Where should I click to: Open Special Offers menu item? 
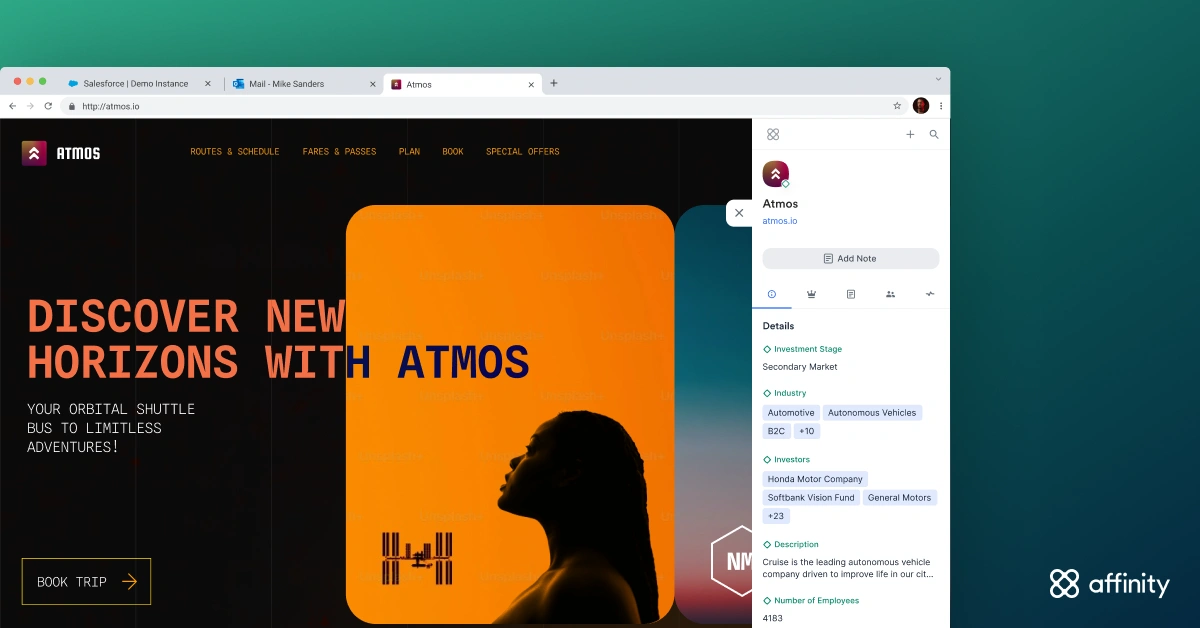(523, 152)
